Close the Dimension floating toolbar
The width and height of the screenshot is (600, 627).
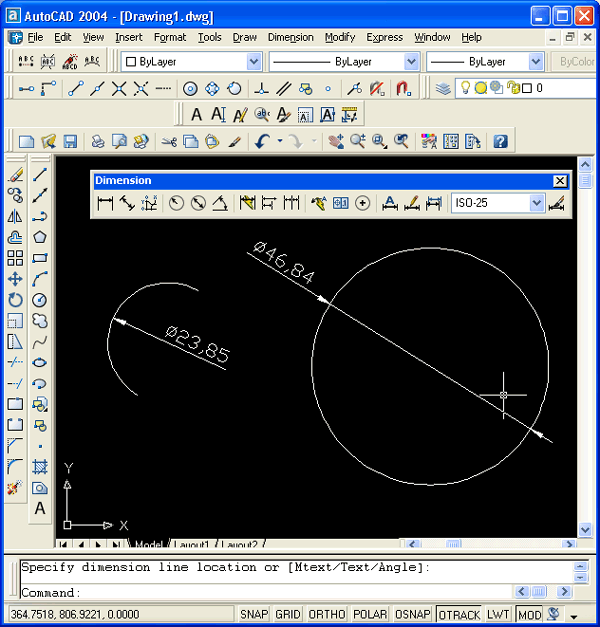pos(560,181)
